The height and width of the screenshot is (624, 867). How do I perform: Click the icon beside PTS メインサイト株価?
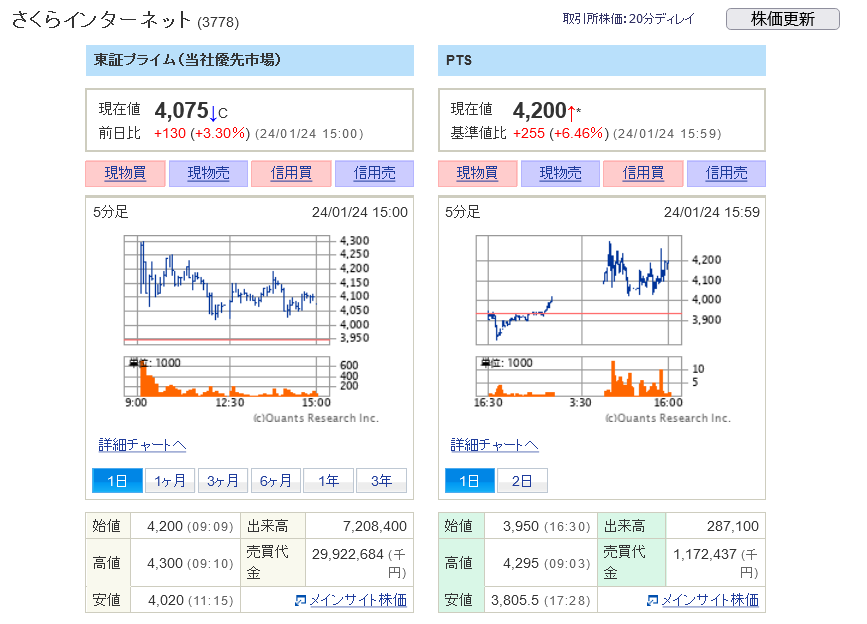coord(653,601)
